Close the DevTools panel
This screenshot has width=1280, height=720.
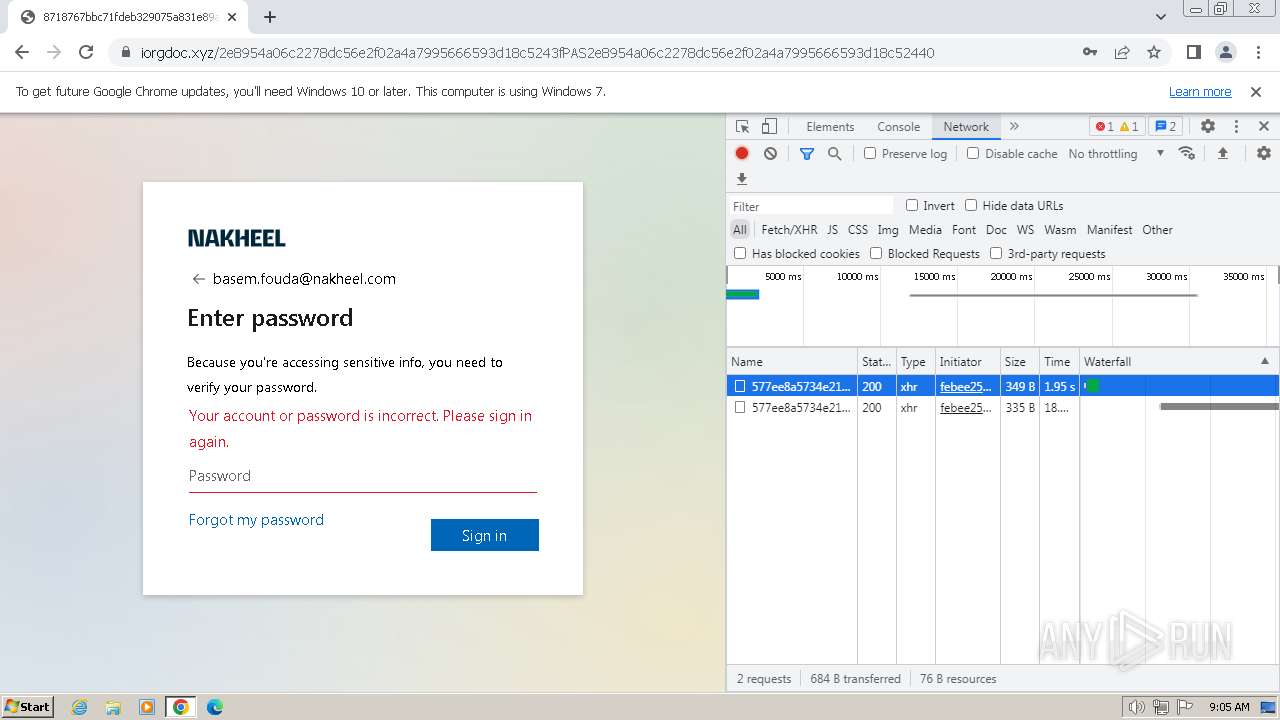click(1264, 127)
